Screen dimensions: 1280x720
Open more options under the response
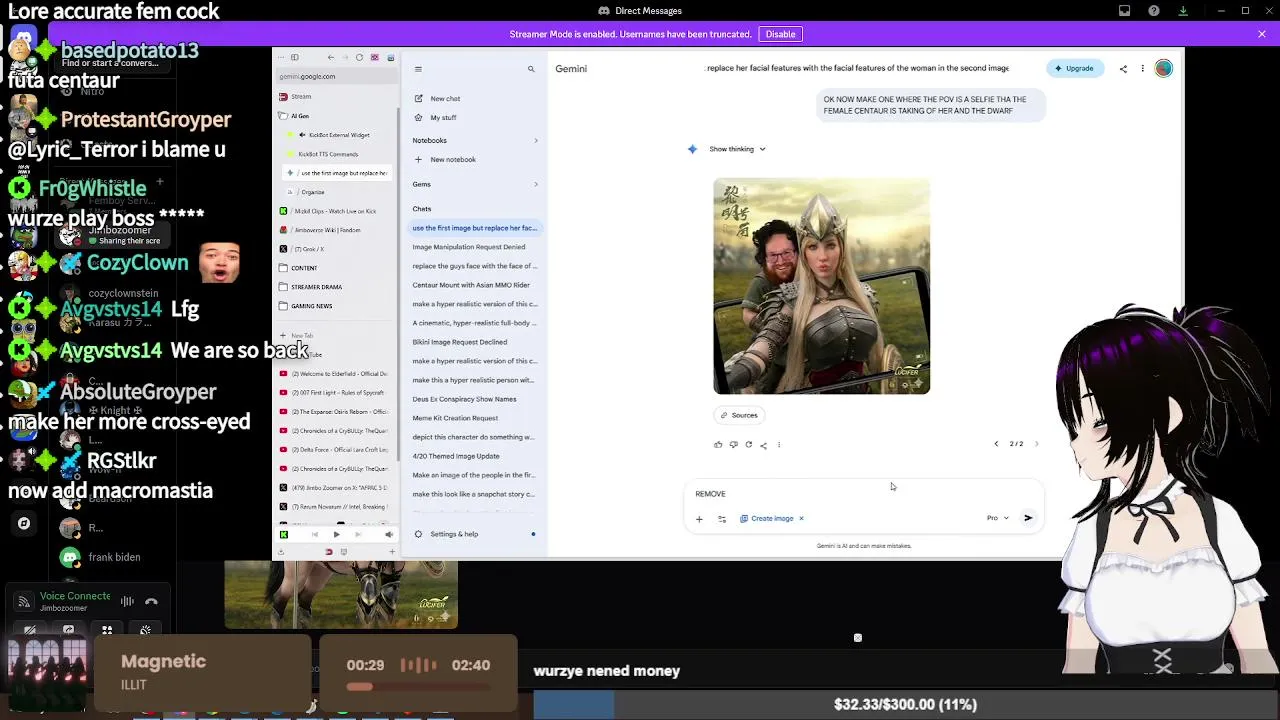pyautogui.click(x=779, y=445)
